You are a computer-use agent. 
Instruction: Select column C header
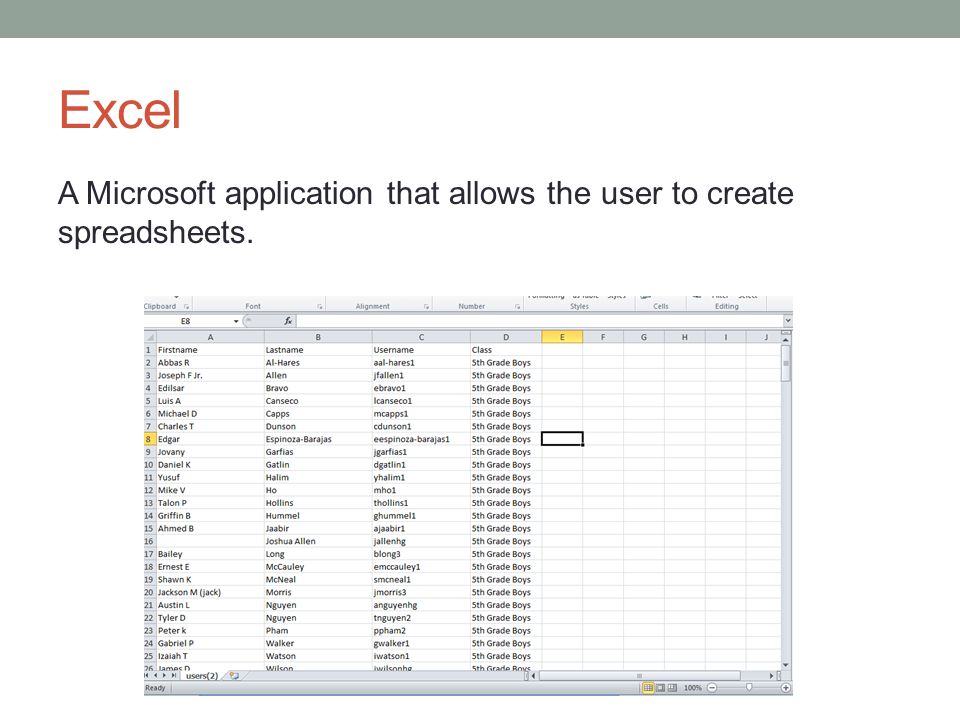[421, 337]
